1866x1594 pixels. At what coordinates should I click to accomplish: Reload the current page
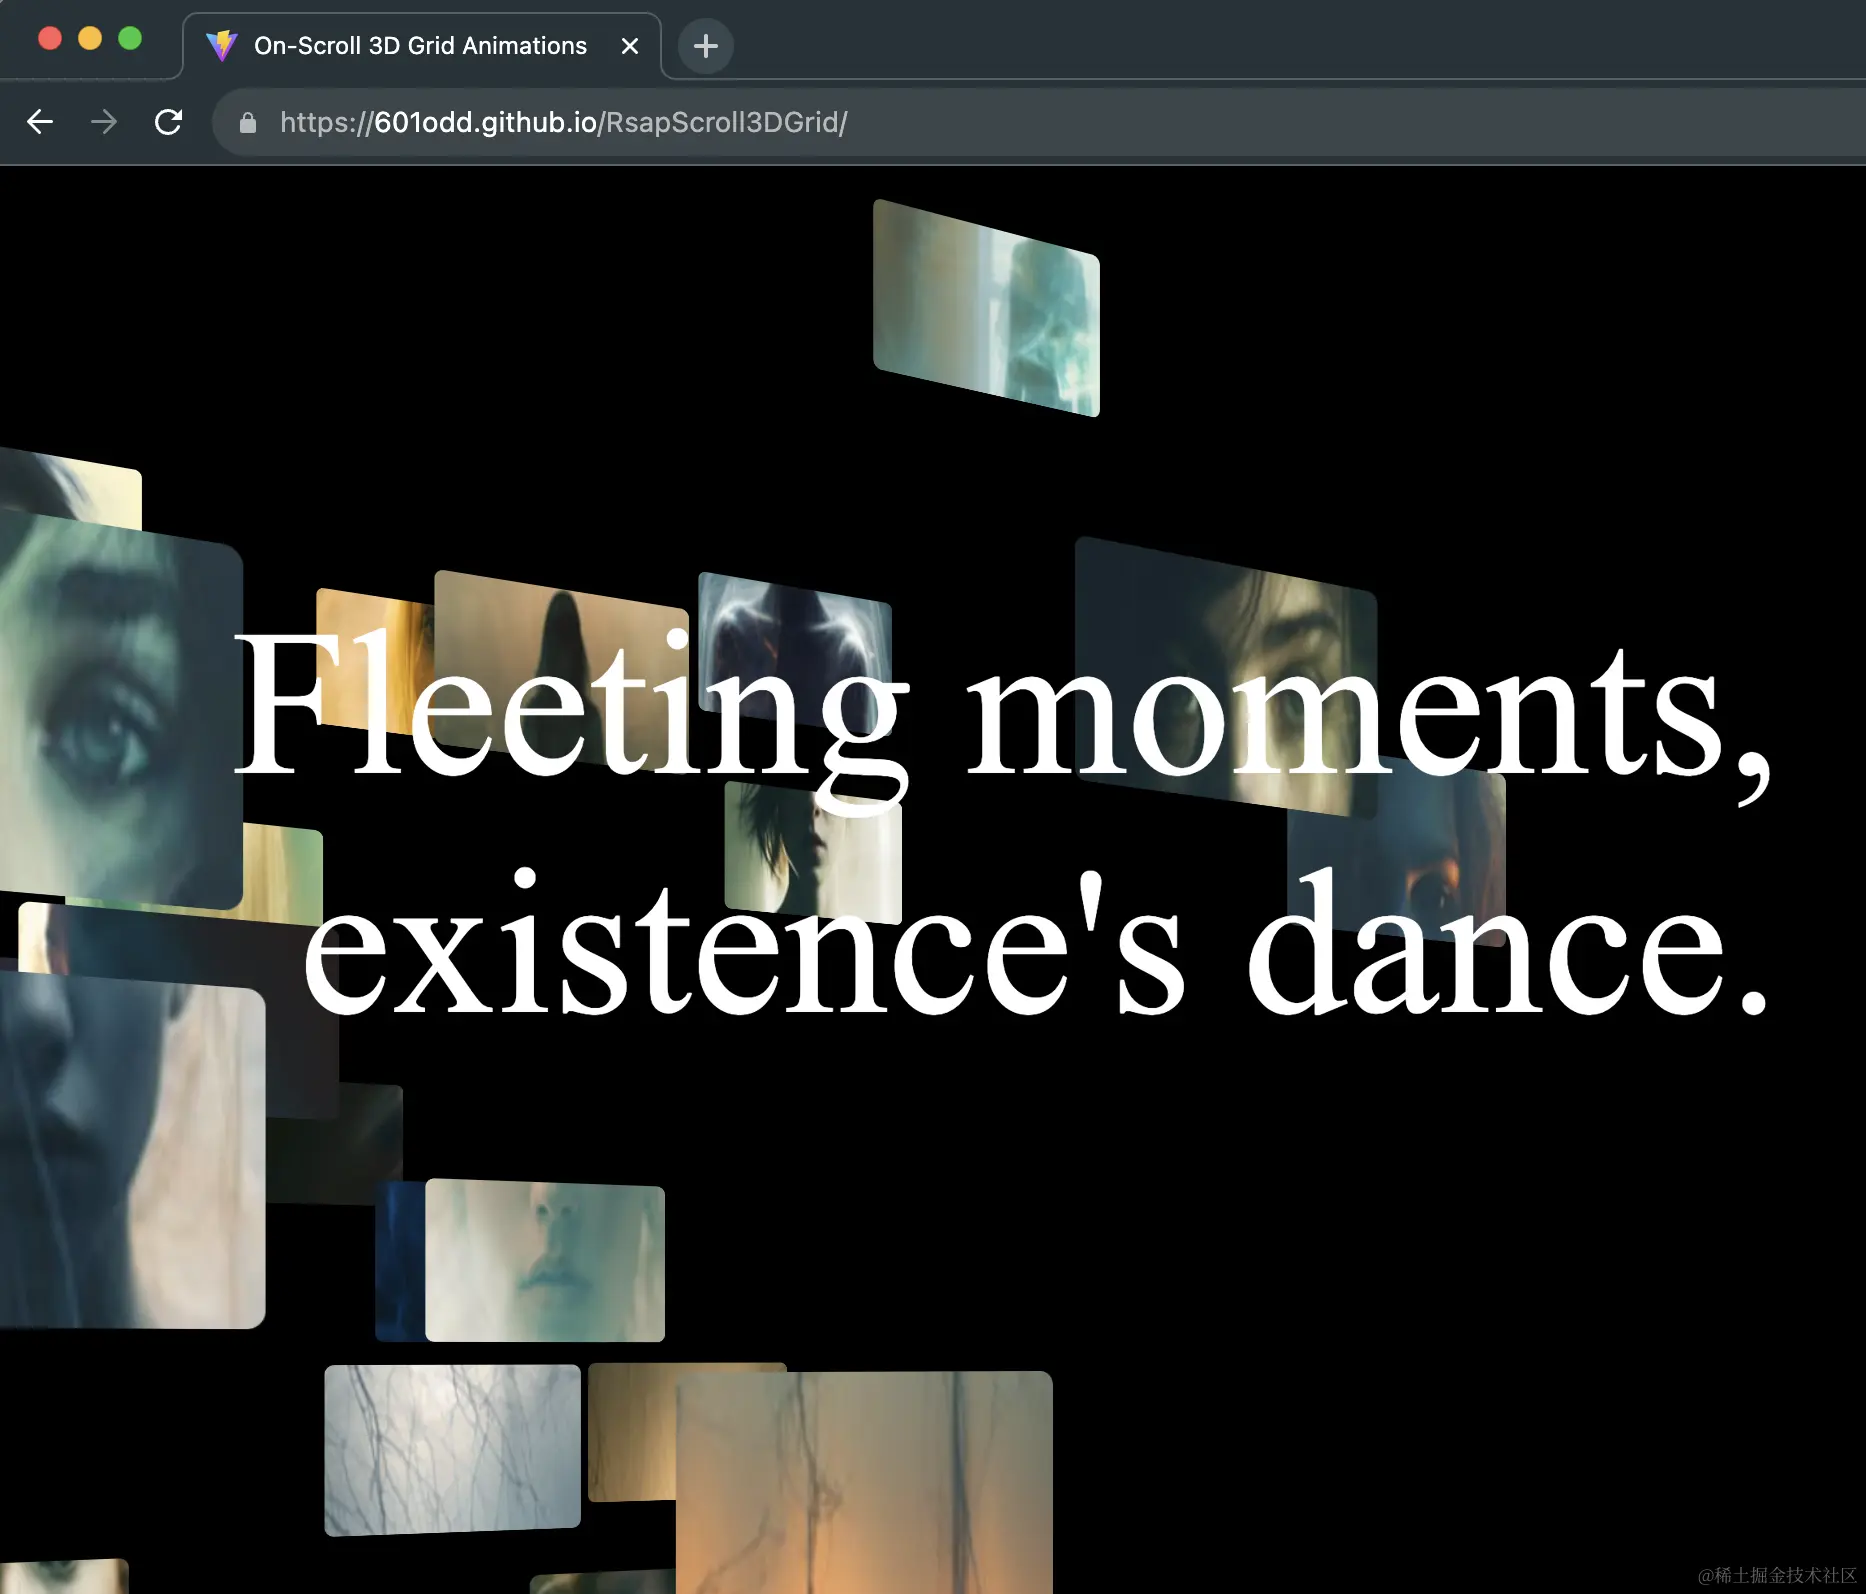click(x=168, y=122)
